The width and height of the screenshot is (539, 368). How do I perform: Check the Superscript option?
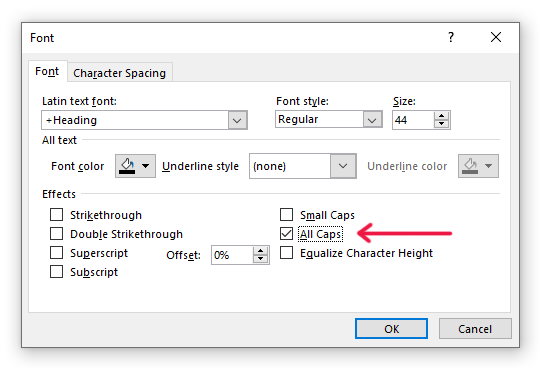coord(56,253)
